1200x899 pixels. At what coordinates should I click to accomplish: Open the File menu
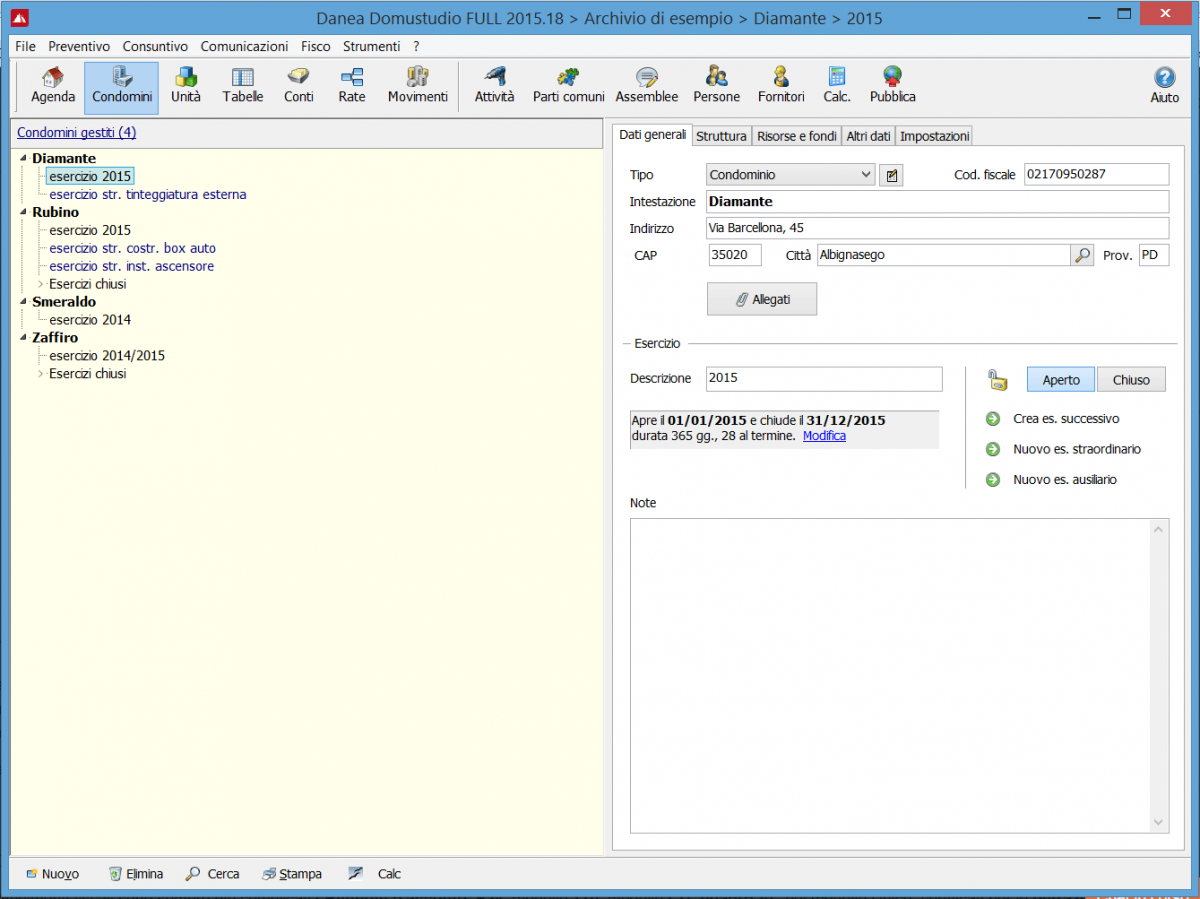(x=25, y=46)
